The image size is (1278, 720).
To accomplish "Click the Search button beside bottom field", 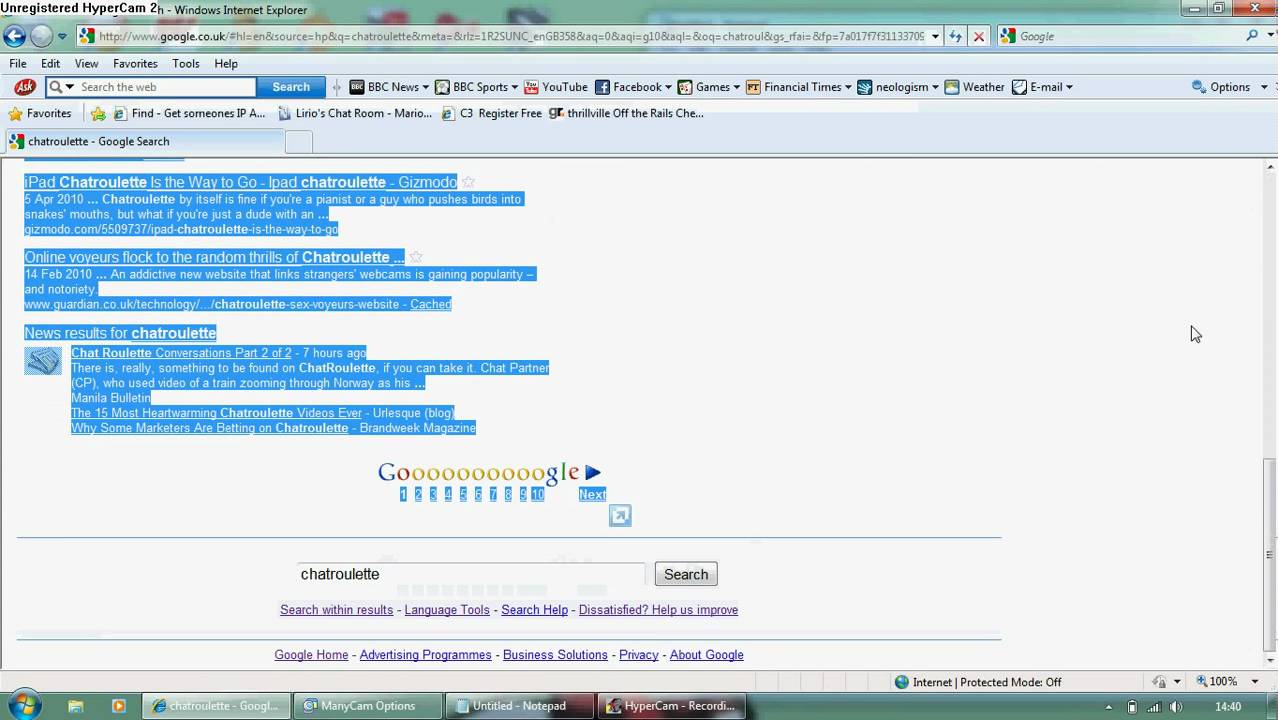I will 686,574.
